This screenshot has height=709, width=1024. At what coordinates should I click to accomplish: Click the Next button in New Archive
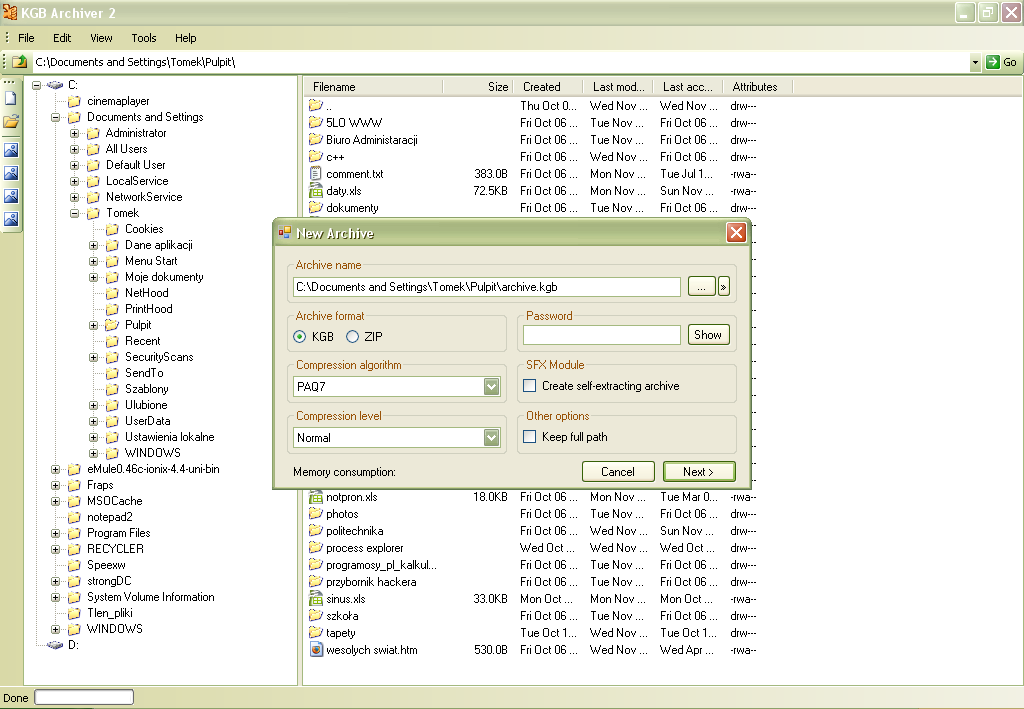[x=699, y=471]
